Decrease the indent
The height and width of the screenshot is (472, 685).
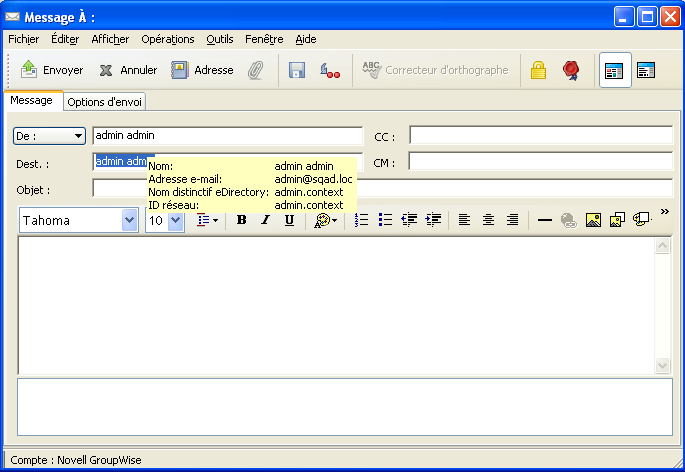click(x=409, y=220)
